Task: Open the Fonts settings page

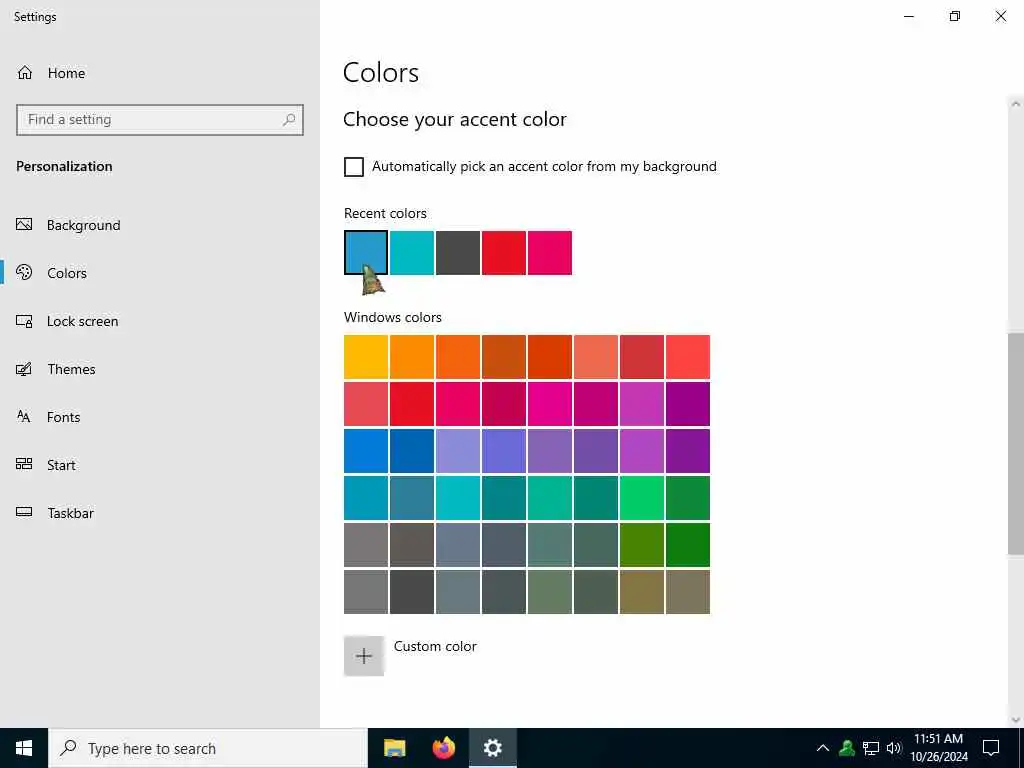Action: click(x=63, y=417)
